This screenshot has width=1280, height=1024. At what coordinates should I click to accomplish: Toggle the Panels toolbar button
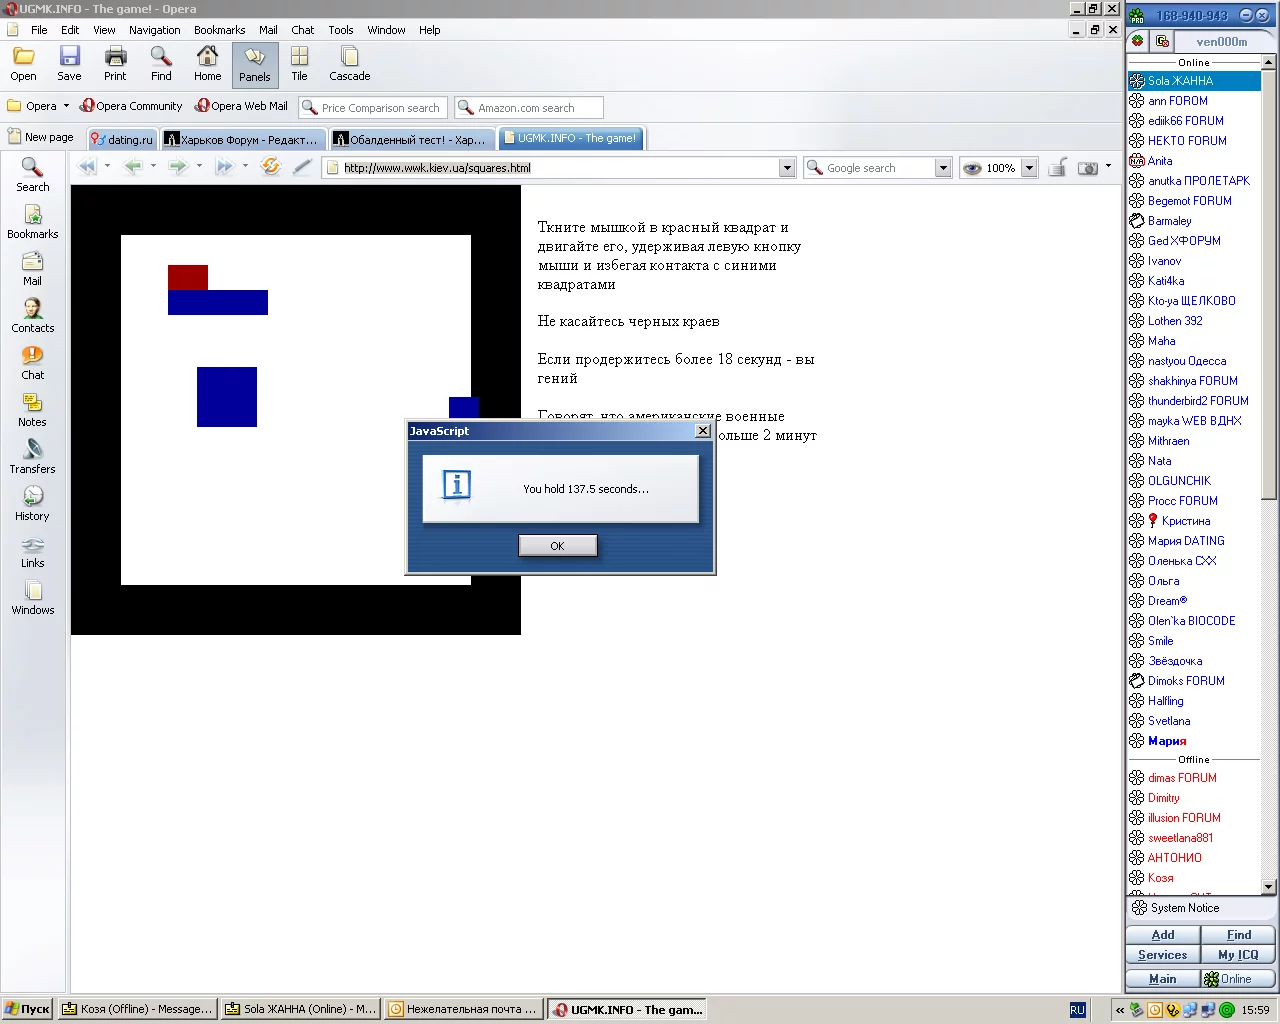tap(255, 65)
